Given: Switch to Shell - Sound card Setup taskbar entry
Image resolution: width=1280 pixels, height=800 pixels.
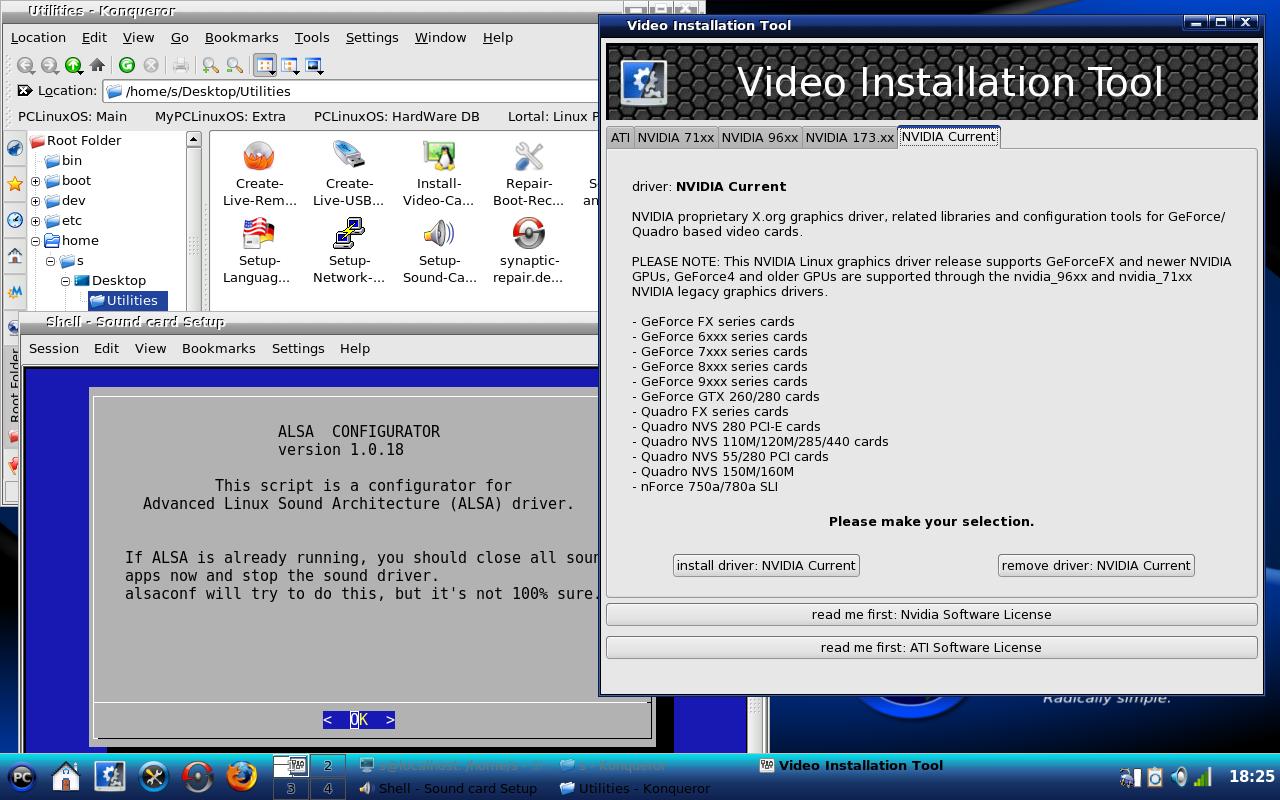Looking at the screenshot, I should (448, 788).
